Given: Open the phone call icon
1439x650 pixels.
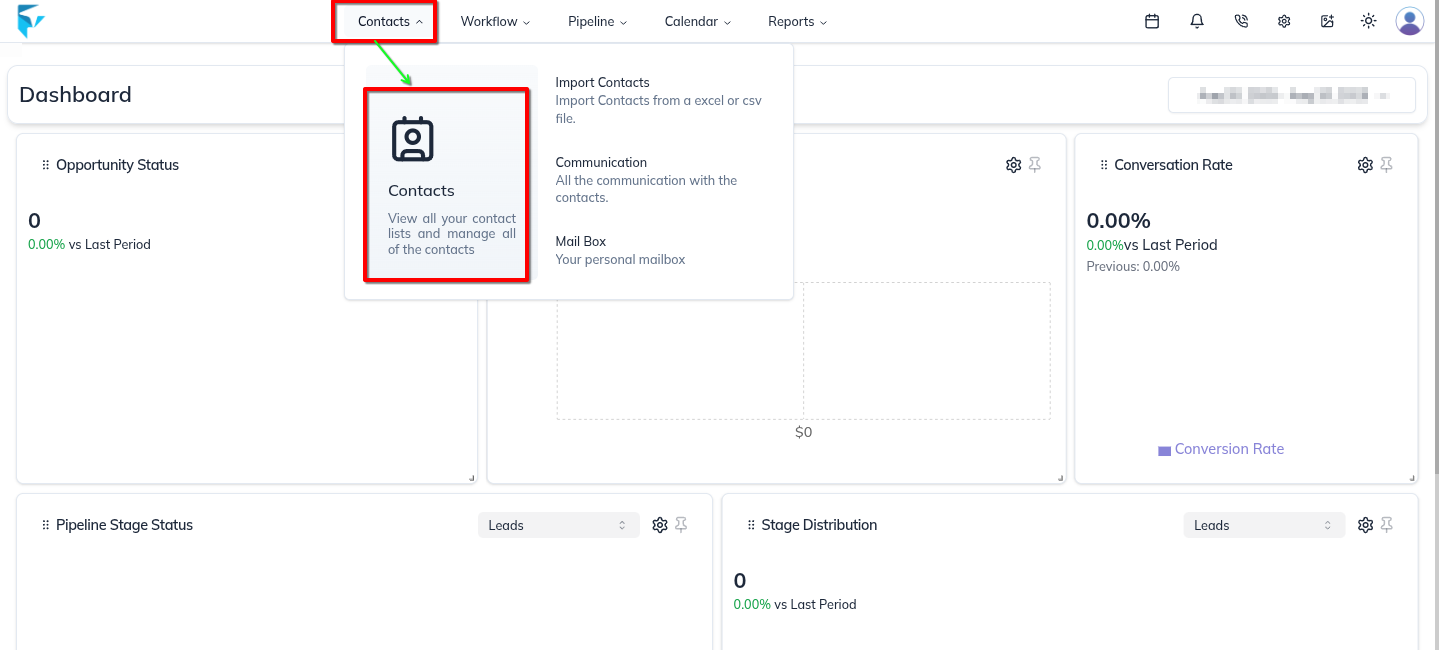Looking at the screenshot, I should [x=1241, y=21].
